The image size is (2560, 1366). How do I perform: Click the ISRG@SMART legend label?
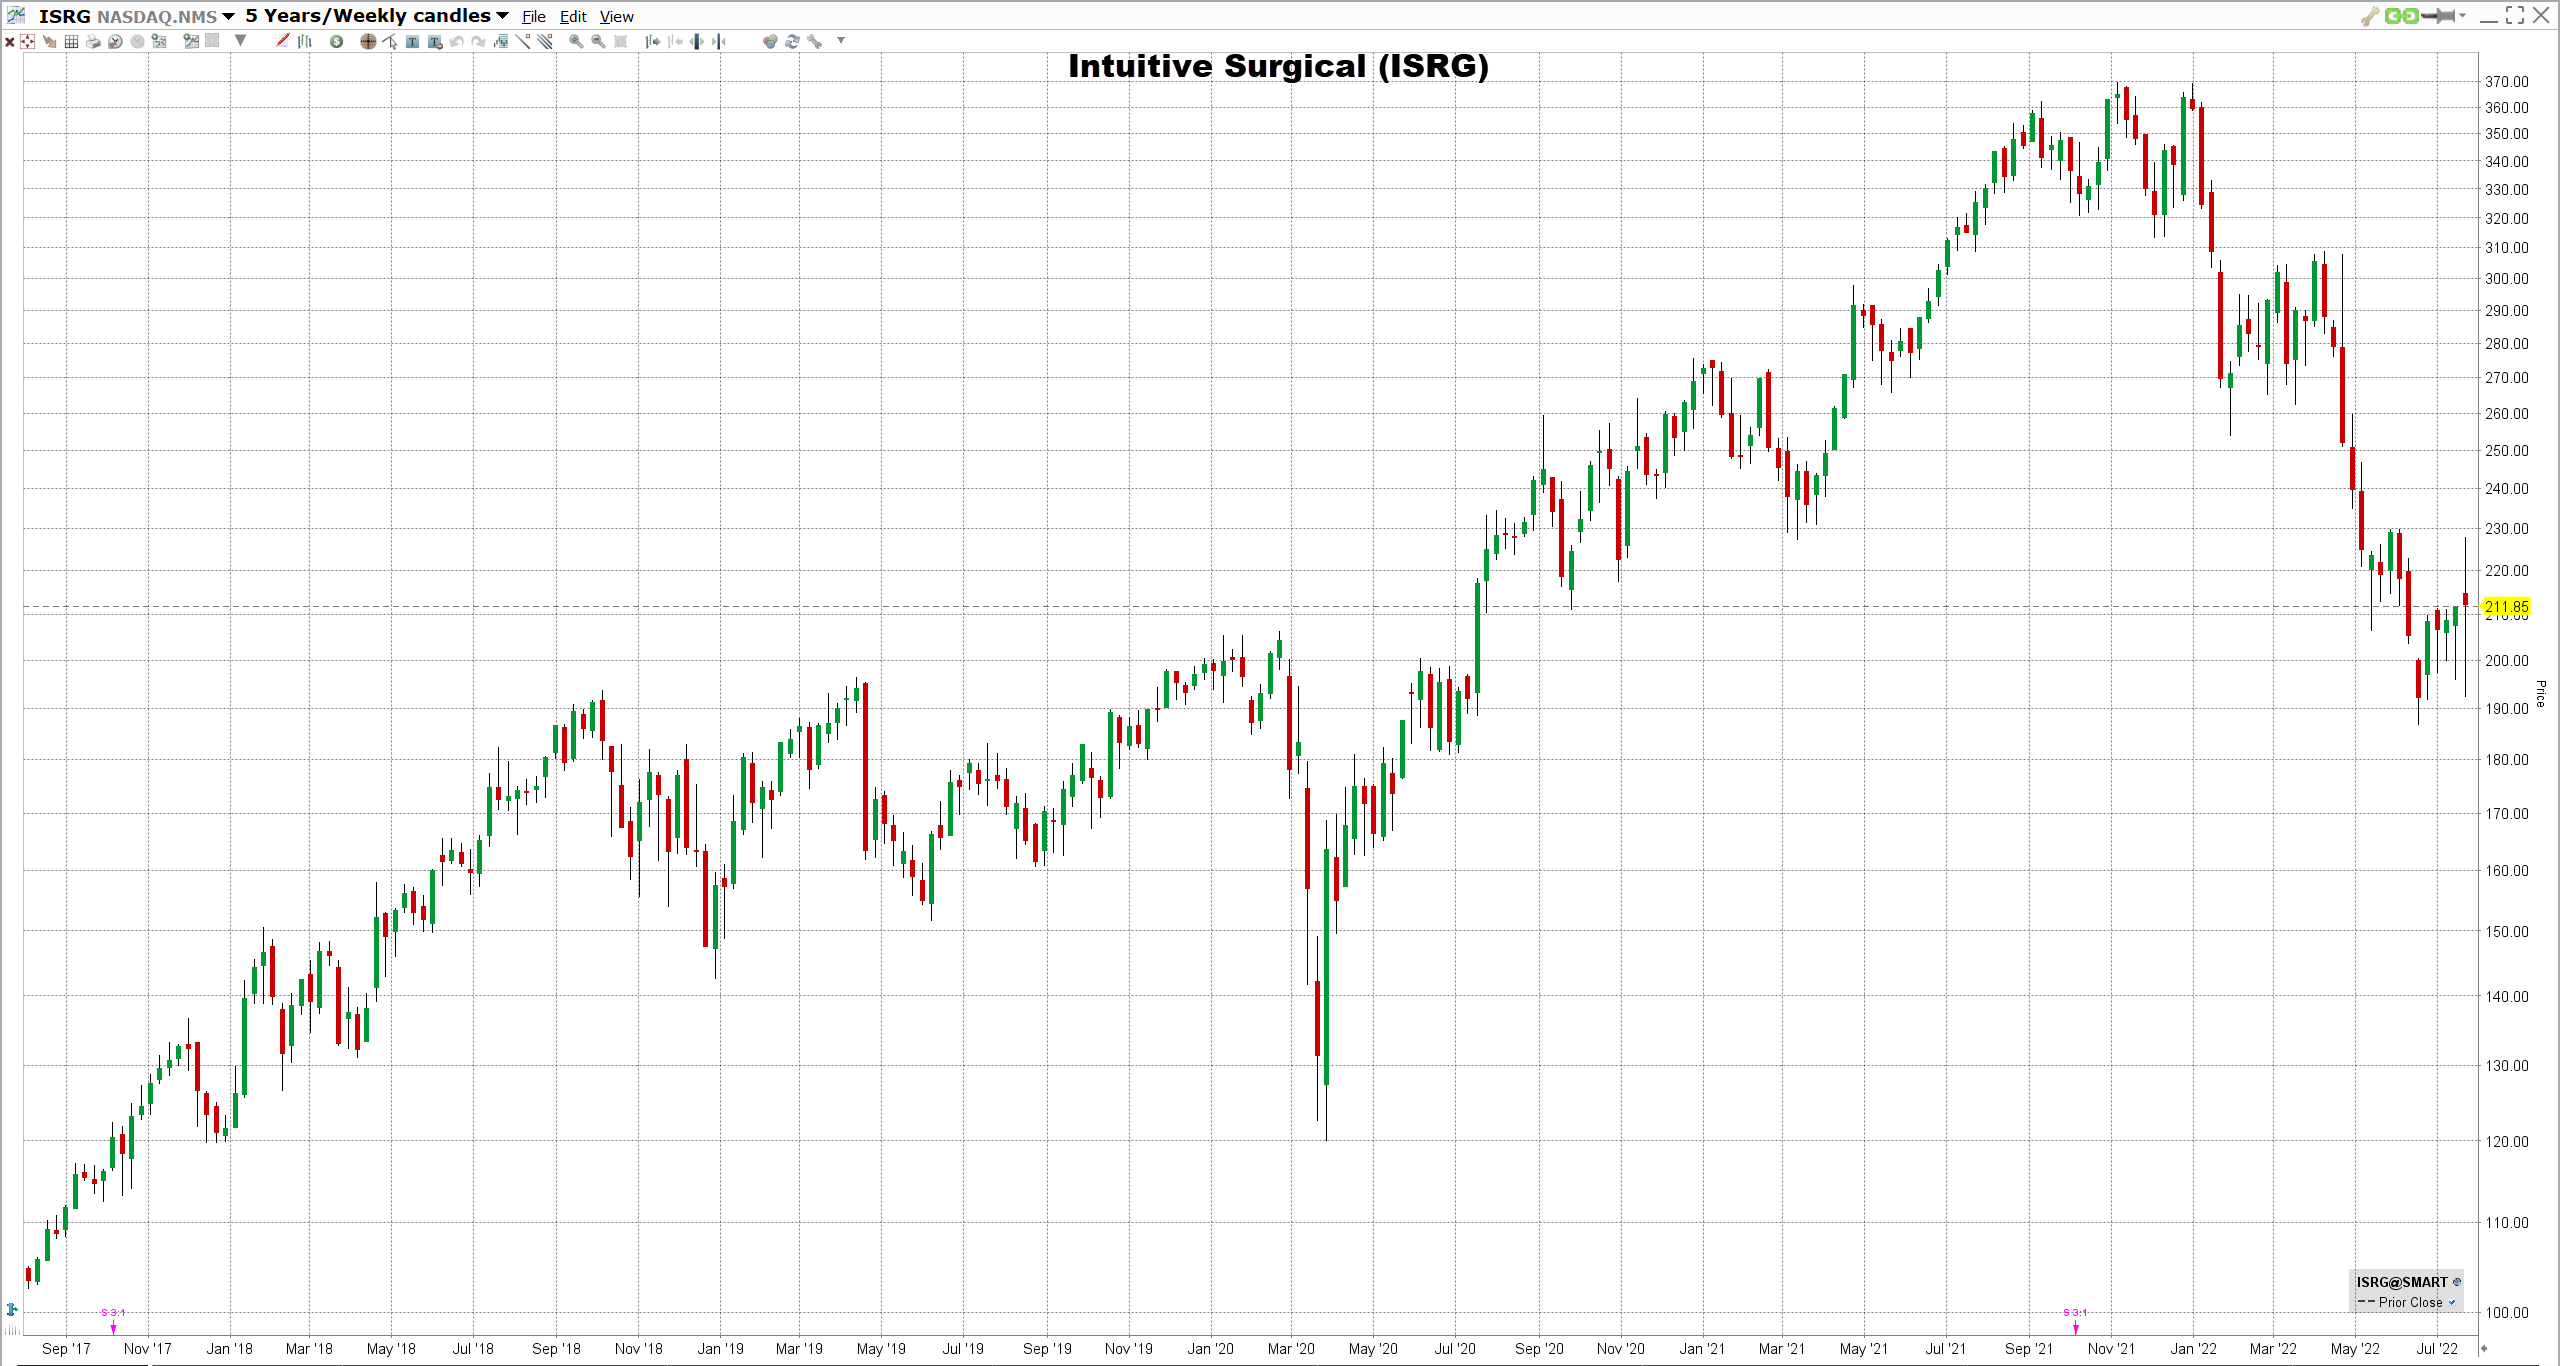pos(2401,1282)
